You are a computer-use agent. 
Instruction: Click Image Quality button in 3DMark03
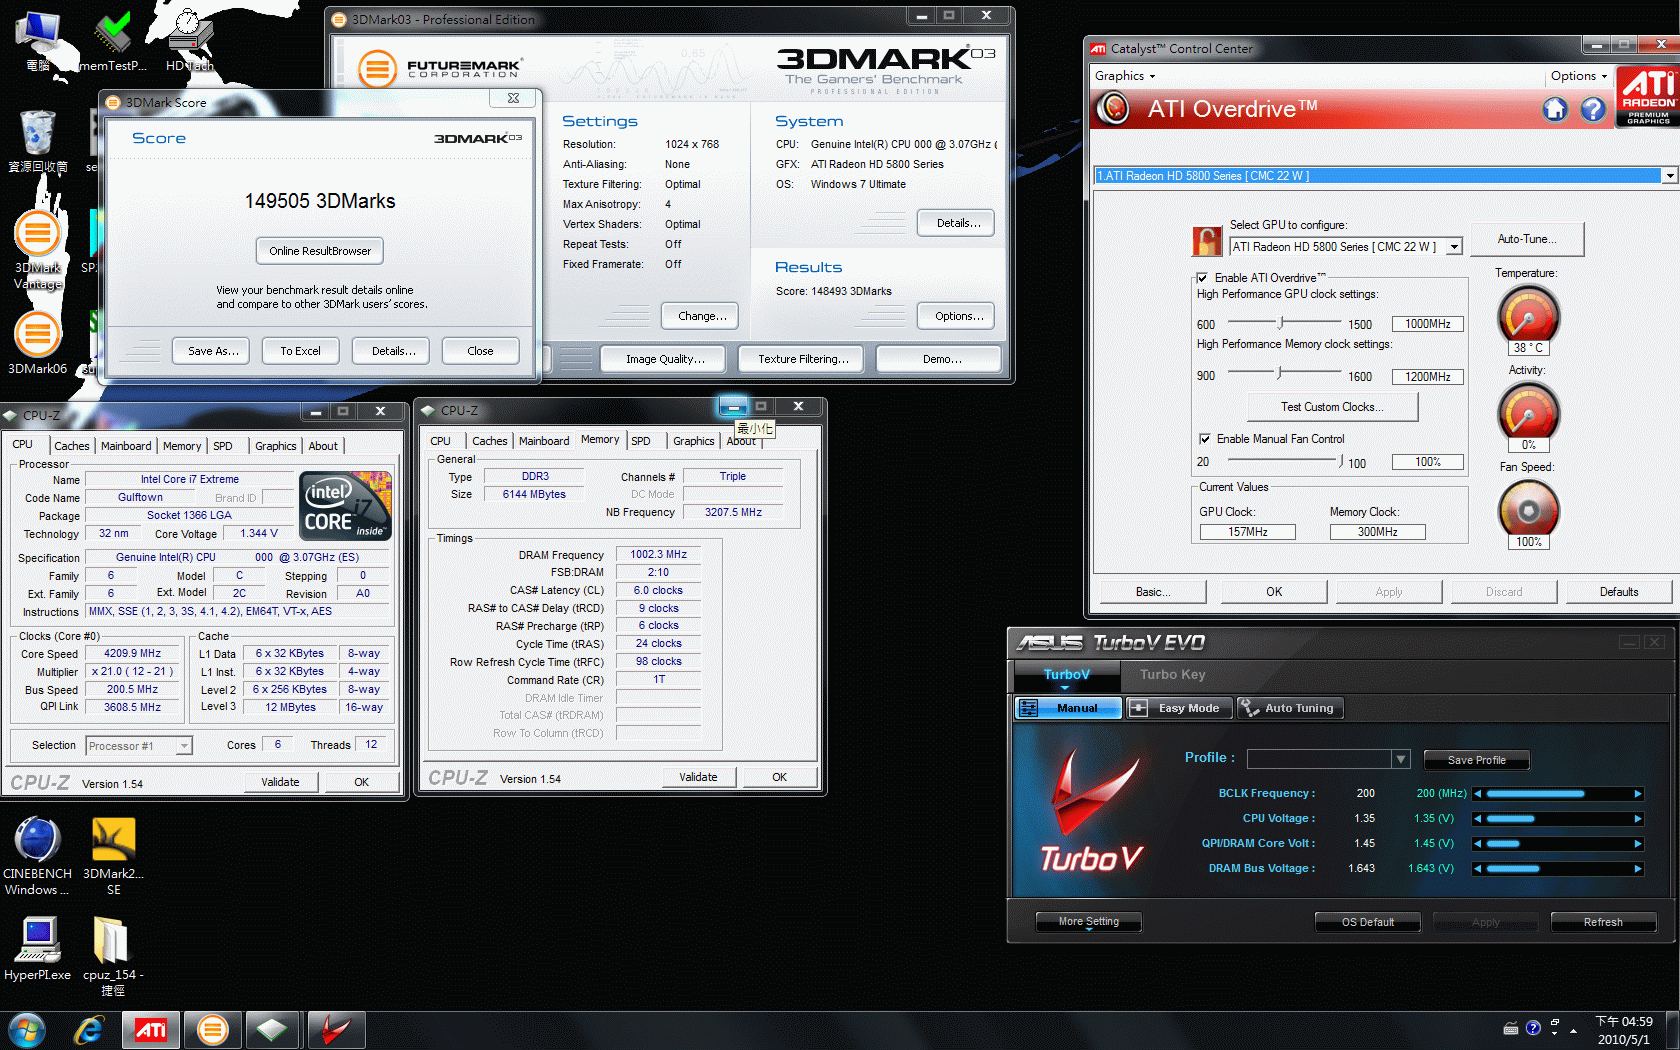[x=665, y=359]
